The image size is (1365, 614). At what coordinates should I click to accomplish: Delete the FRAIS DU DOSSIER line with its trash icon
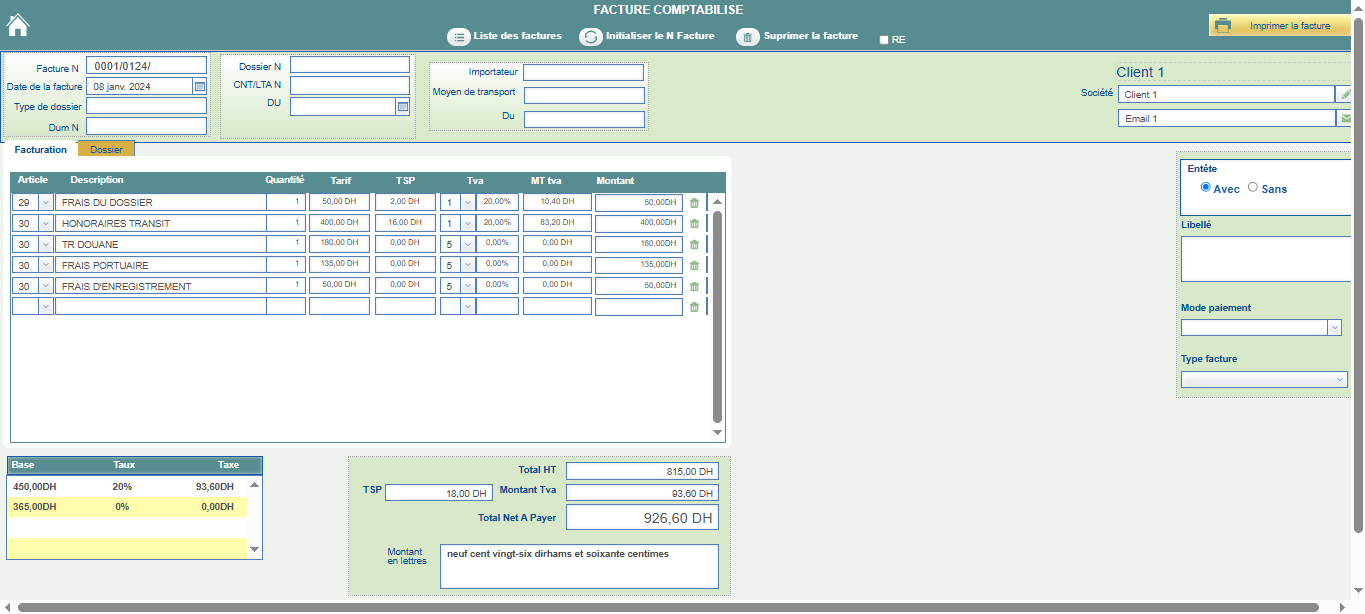[x=694, y=203]
